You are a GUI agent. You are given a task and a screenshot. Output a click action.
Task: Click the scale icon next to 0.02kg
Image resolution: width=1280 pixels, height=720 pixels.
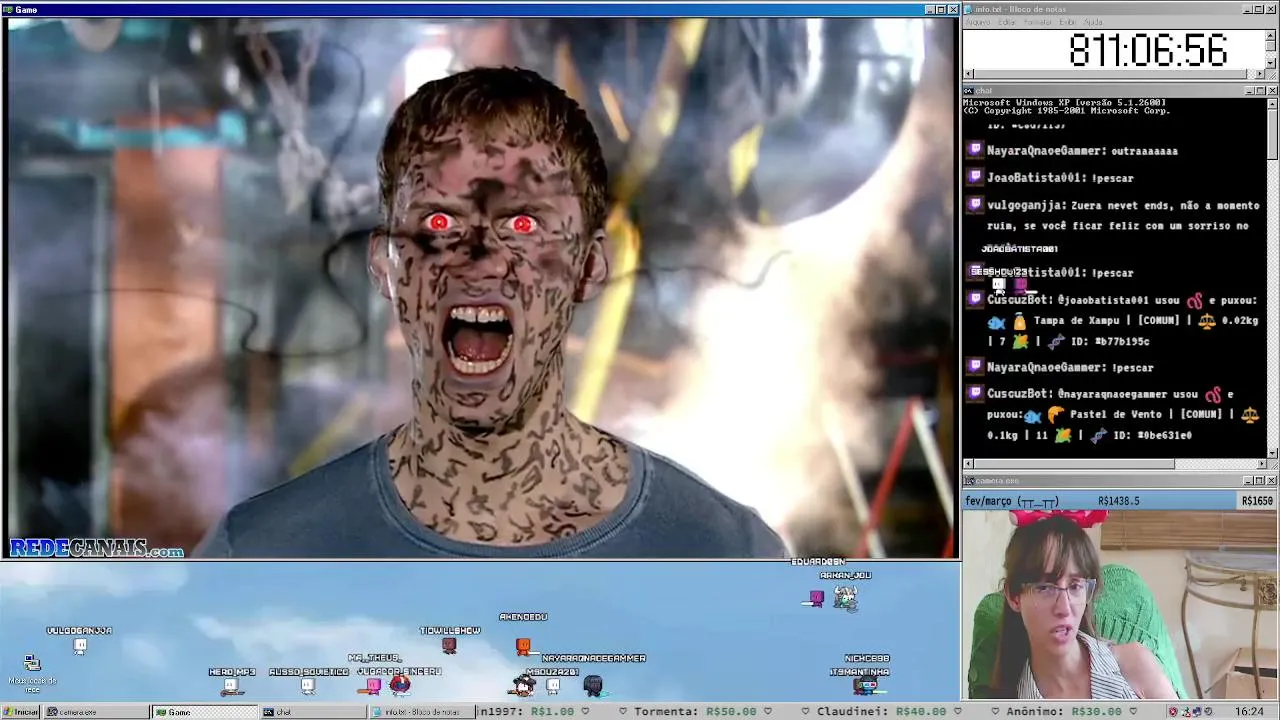pyautogui.click(x=1207, y=320)
